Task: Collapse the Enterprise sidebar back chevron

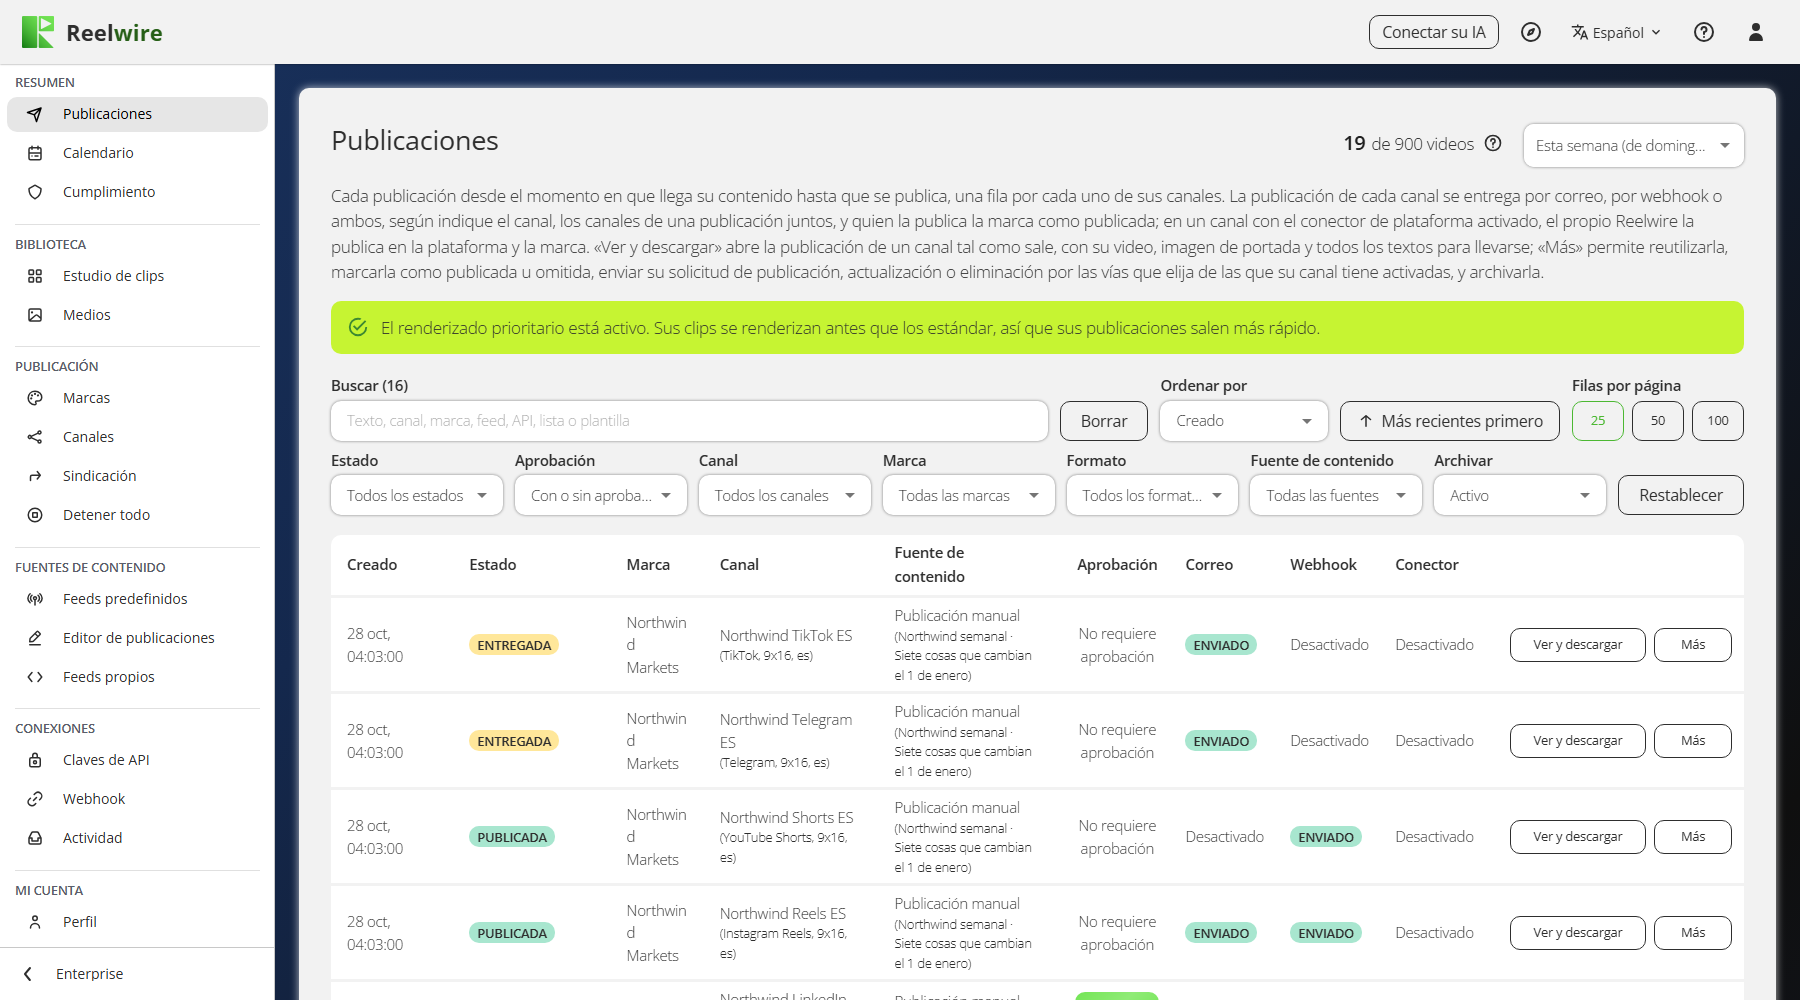Action: pyautogui.click(x=28, y=974)
